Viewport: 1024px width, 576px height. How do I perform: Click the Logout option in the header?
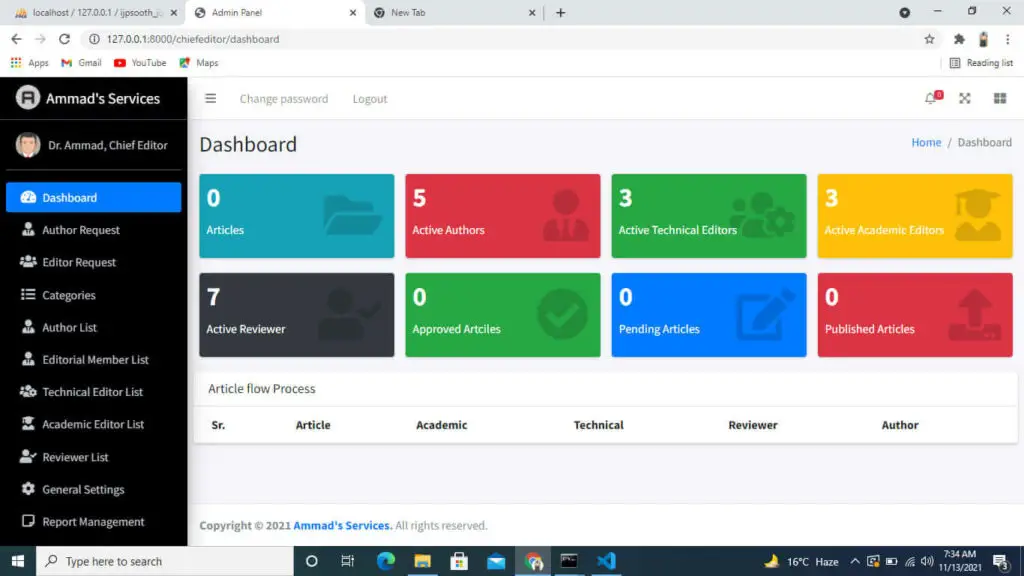[369, 98]
